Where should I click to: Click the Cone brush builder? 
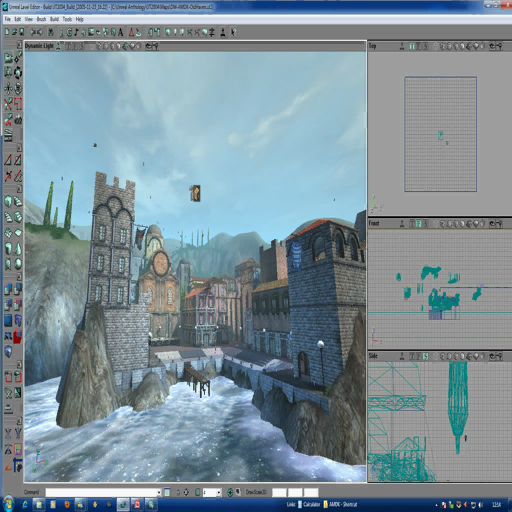tap(18, 248)
